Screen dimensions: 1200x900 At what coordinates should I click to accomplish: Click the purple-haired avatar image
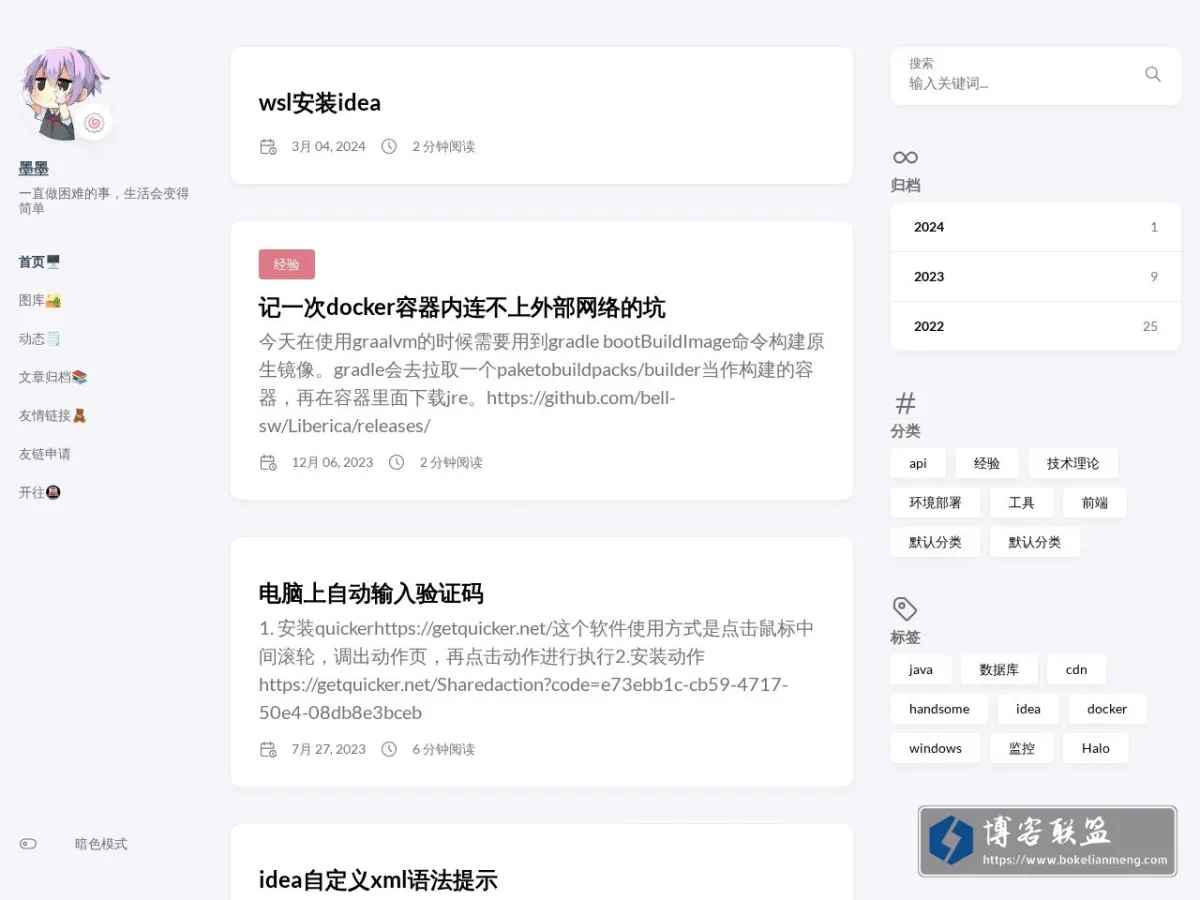pos(64,93)
